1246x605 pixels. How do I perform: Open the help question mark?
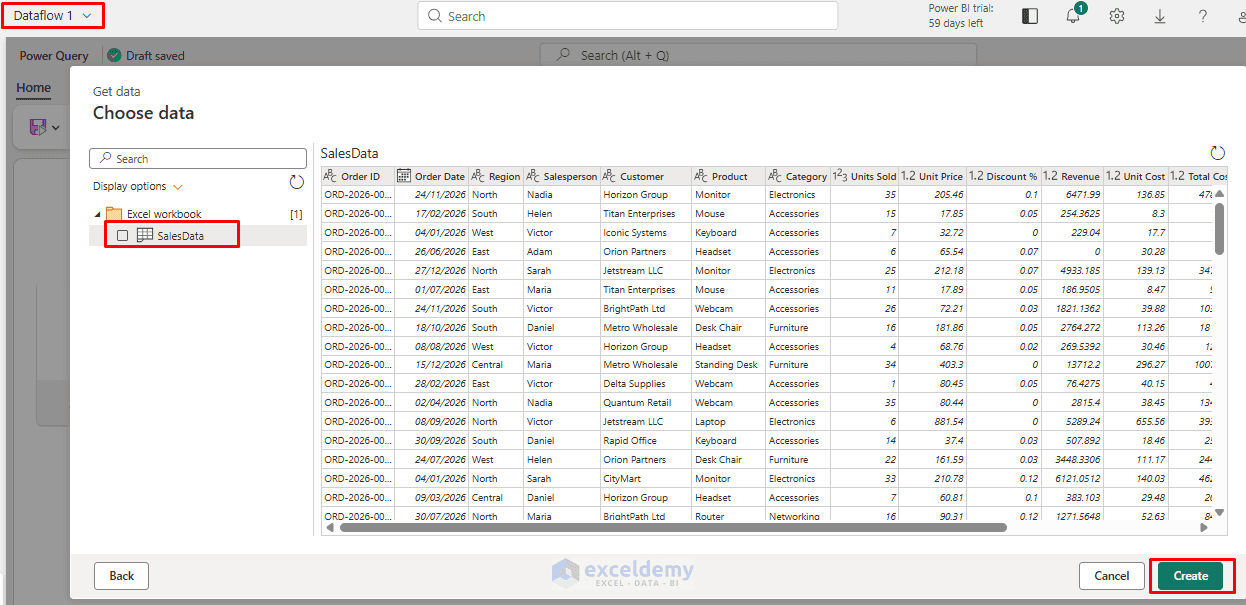(x=1203, y=16)
